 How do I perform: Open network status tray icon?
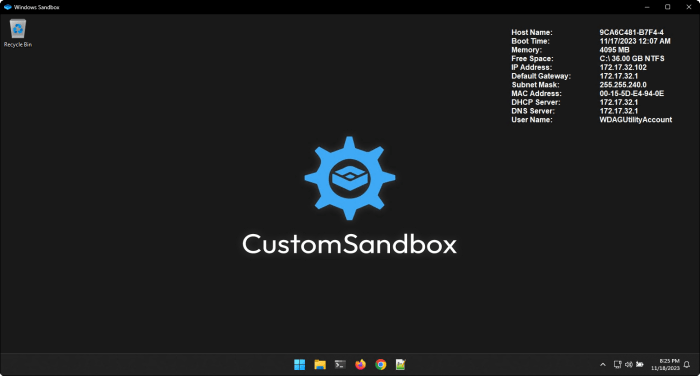click(617, 364)
